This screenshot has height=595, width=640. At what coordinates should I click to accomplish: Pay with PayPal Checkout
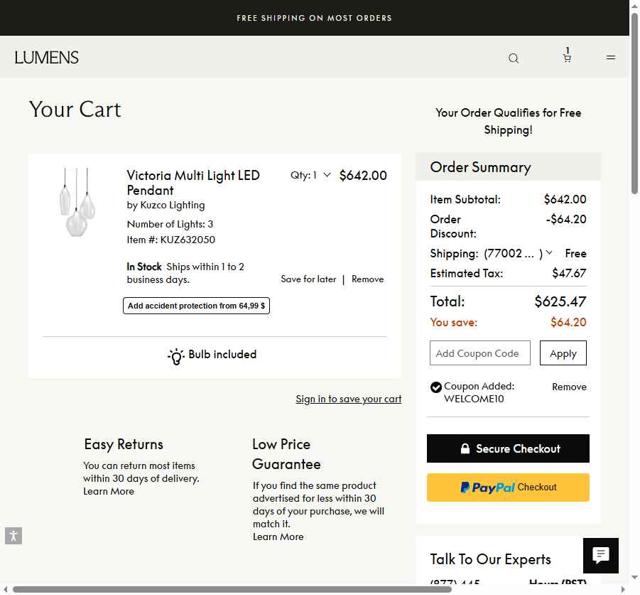coord(508,487)
